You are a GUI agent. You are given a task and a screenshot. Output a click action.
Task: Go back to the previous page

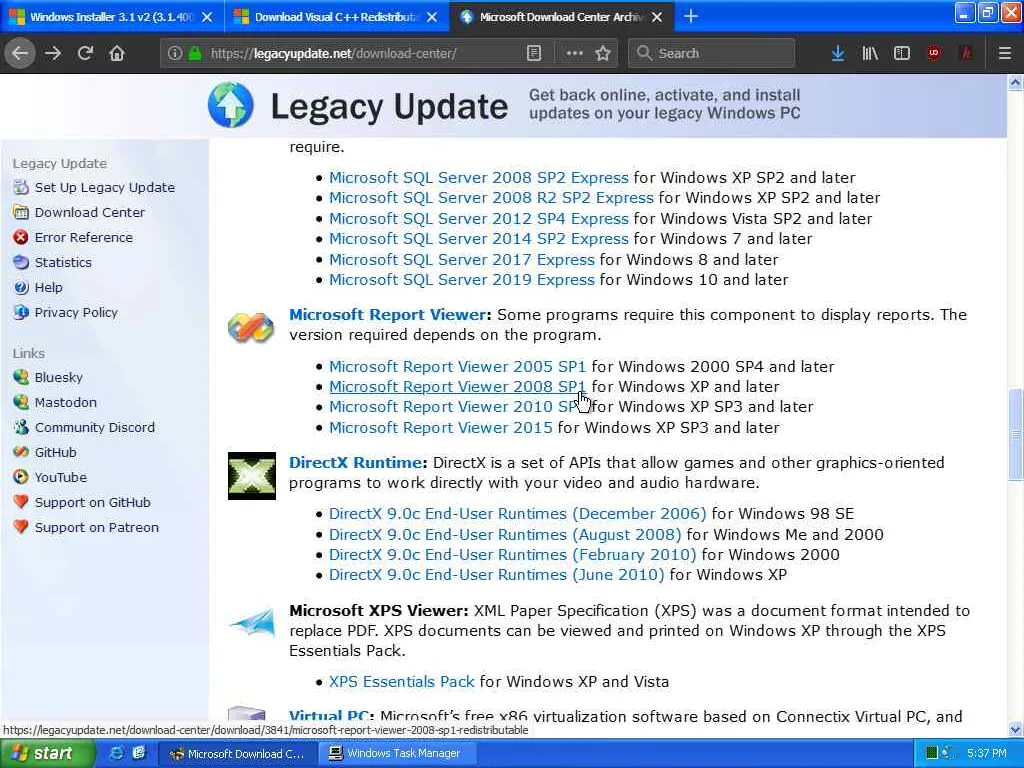point(20,53)
